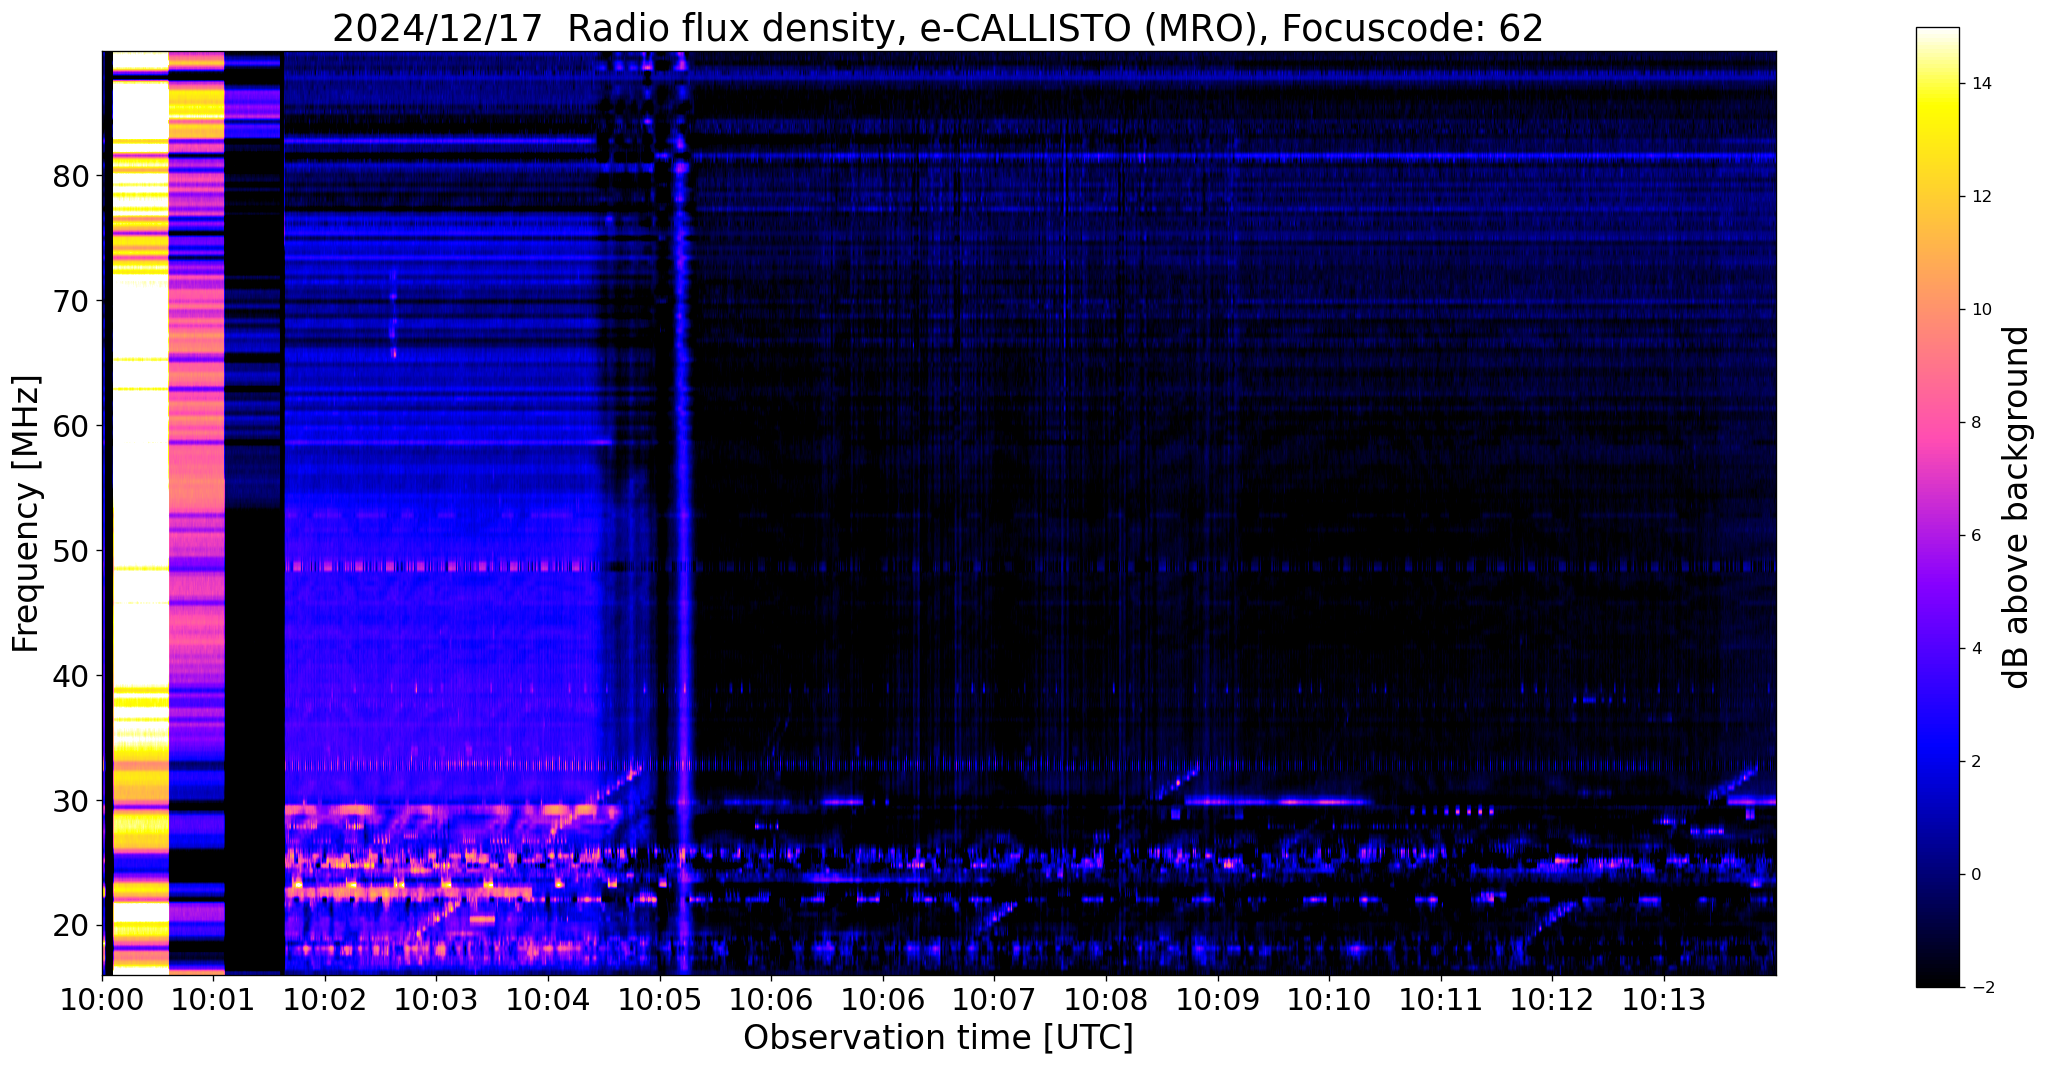Viewport: 2047px width, 1067px height.
Task: Click the 12 dB colorbar tick label
Action: [1980, 197]
